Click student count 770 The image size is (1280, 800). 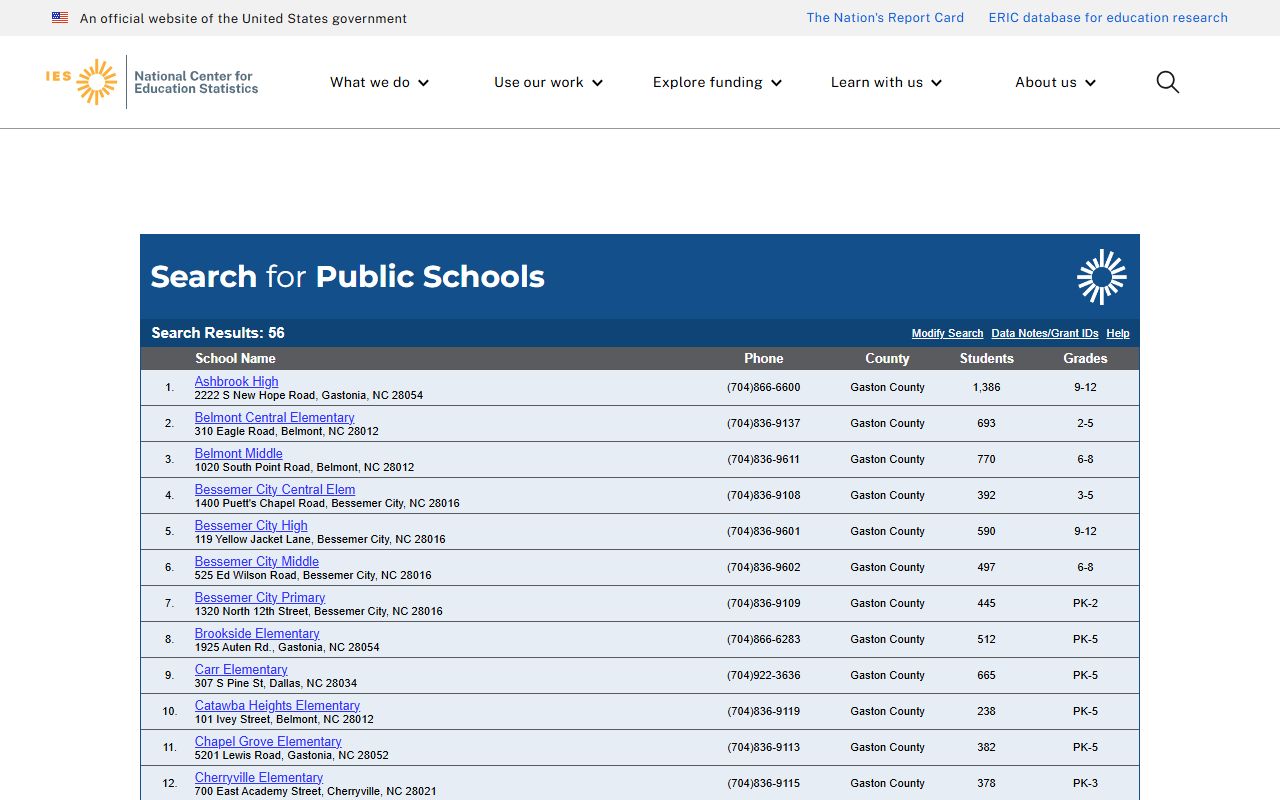987,459
